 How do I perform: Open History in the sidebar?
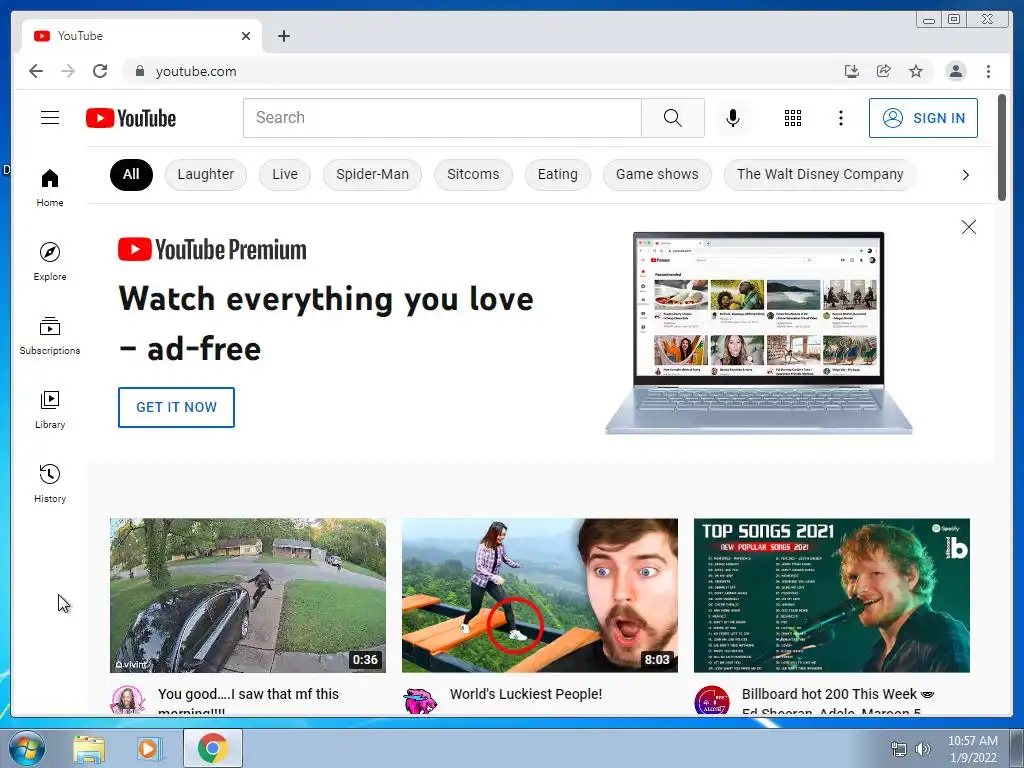tap(50, 483)
